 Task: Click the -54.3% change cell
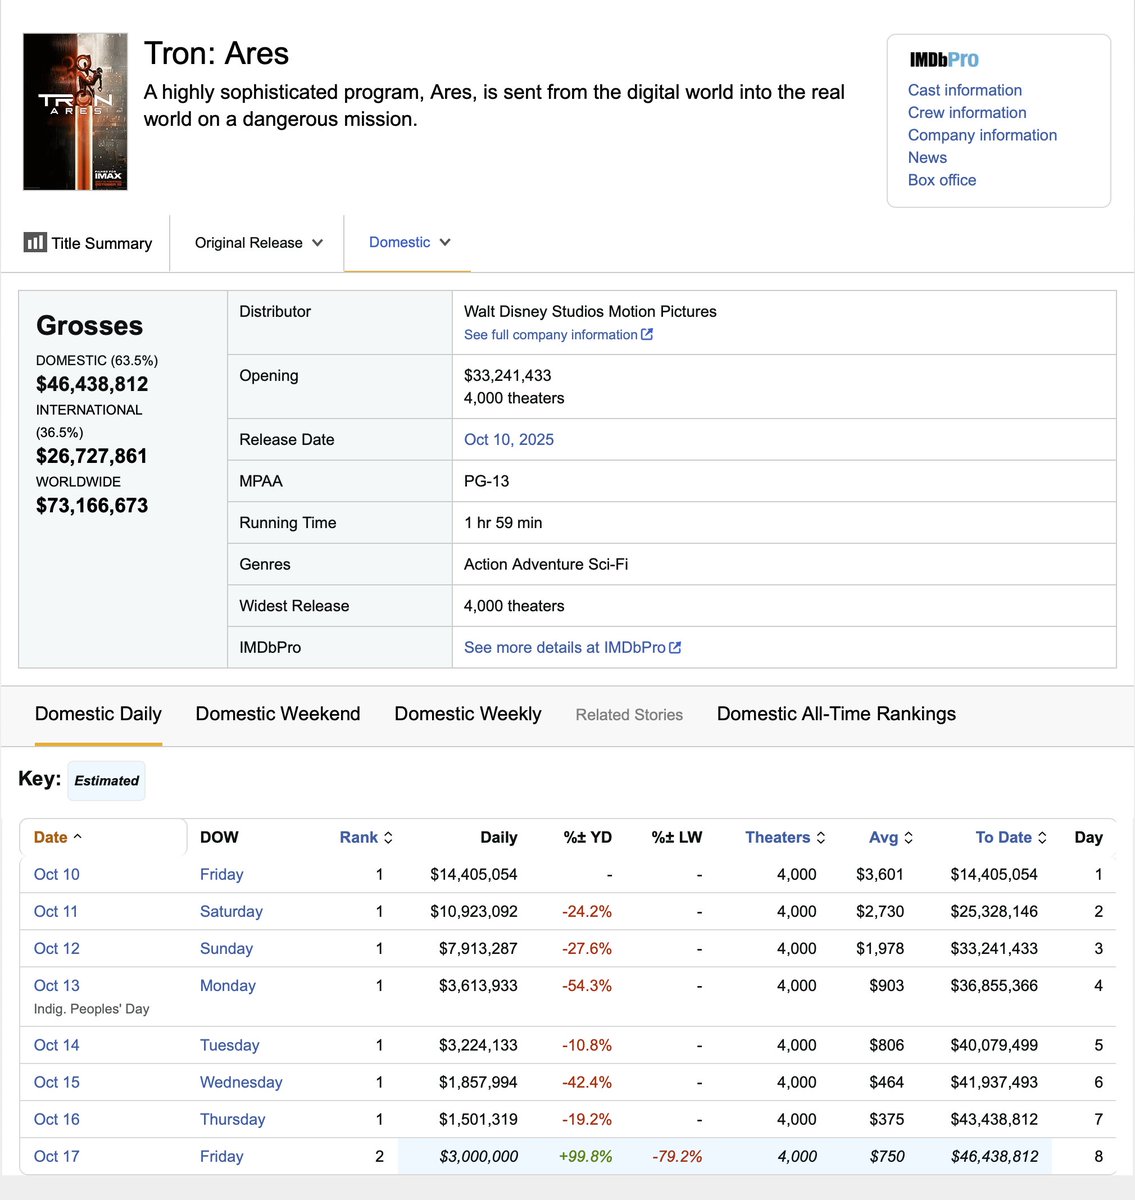pos(587,985)
